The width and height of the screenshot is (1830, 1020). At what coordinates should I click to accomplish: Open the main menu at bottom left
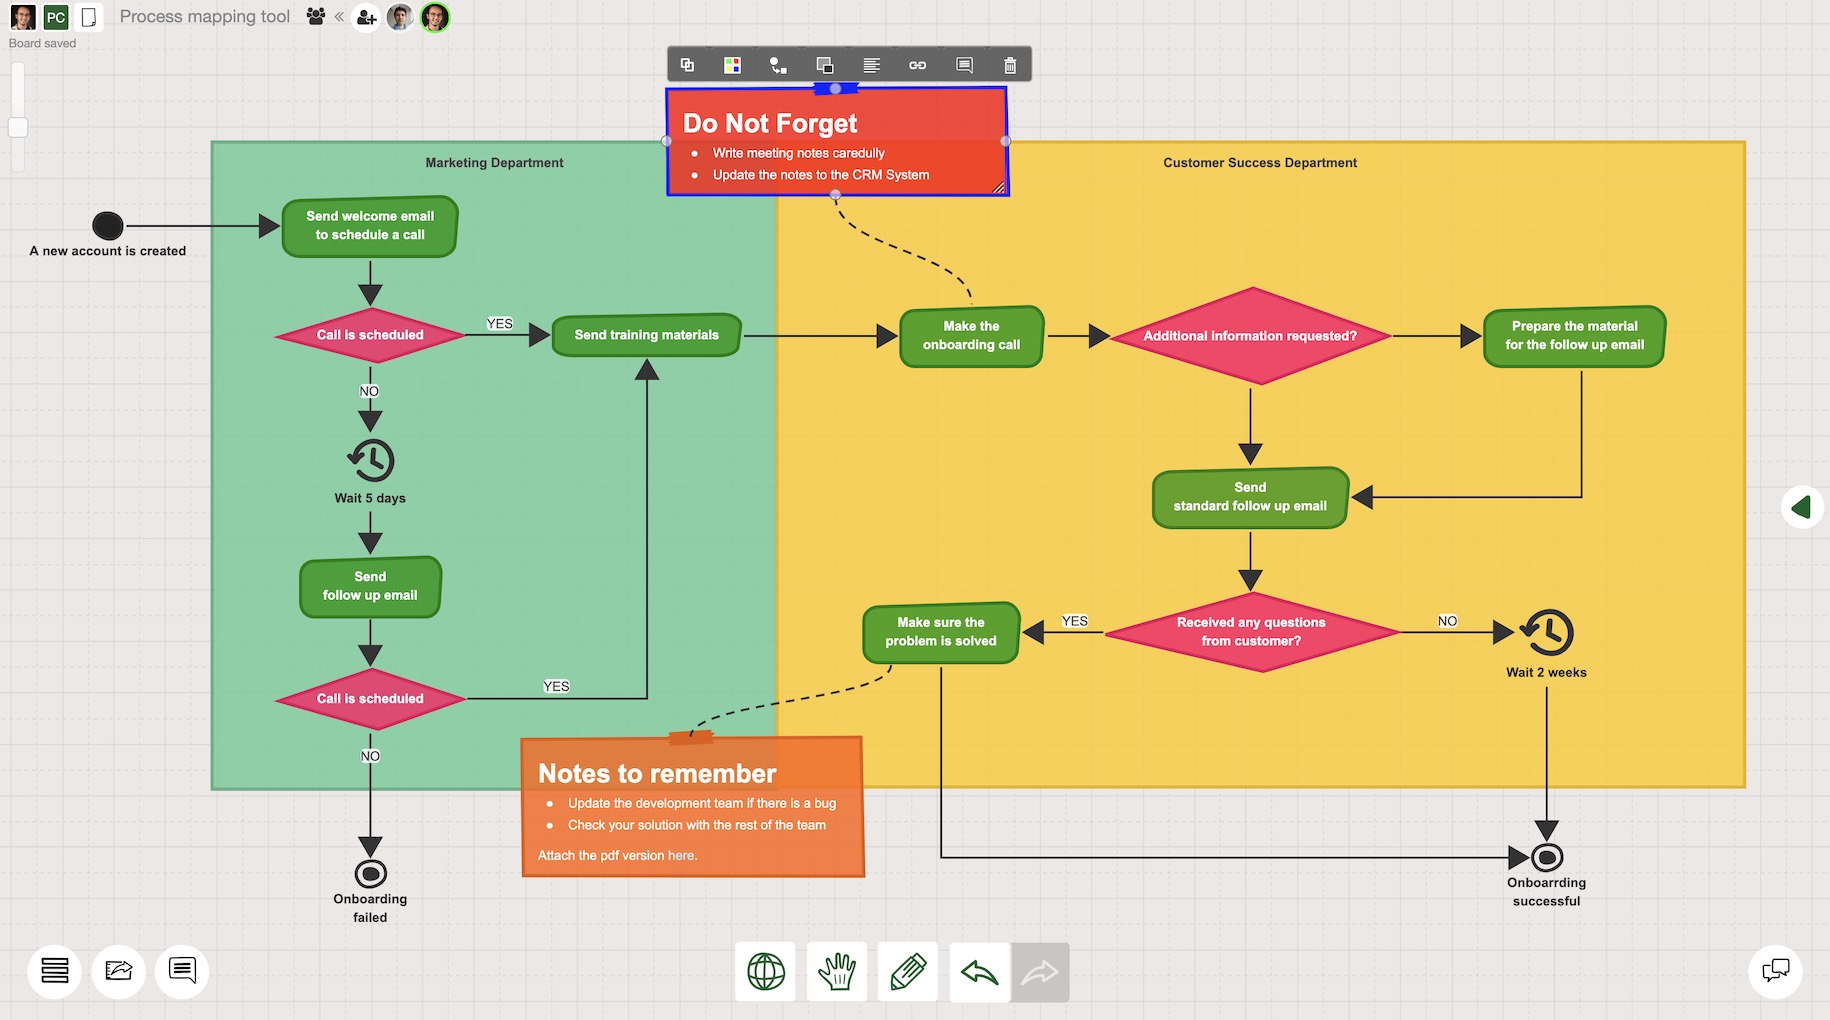click(x=55, y=971)
